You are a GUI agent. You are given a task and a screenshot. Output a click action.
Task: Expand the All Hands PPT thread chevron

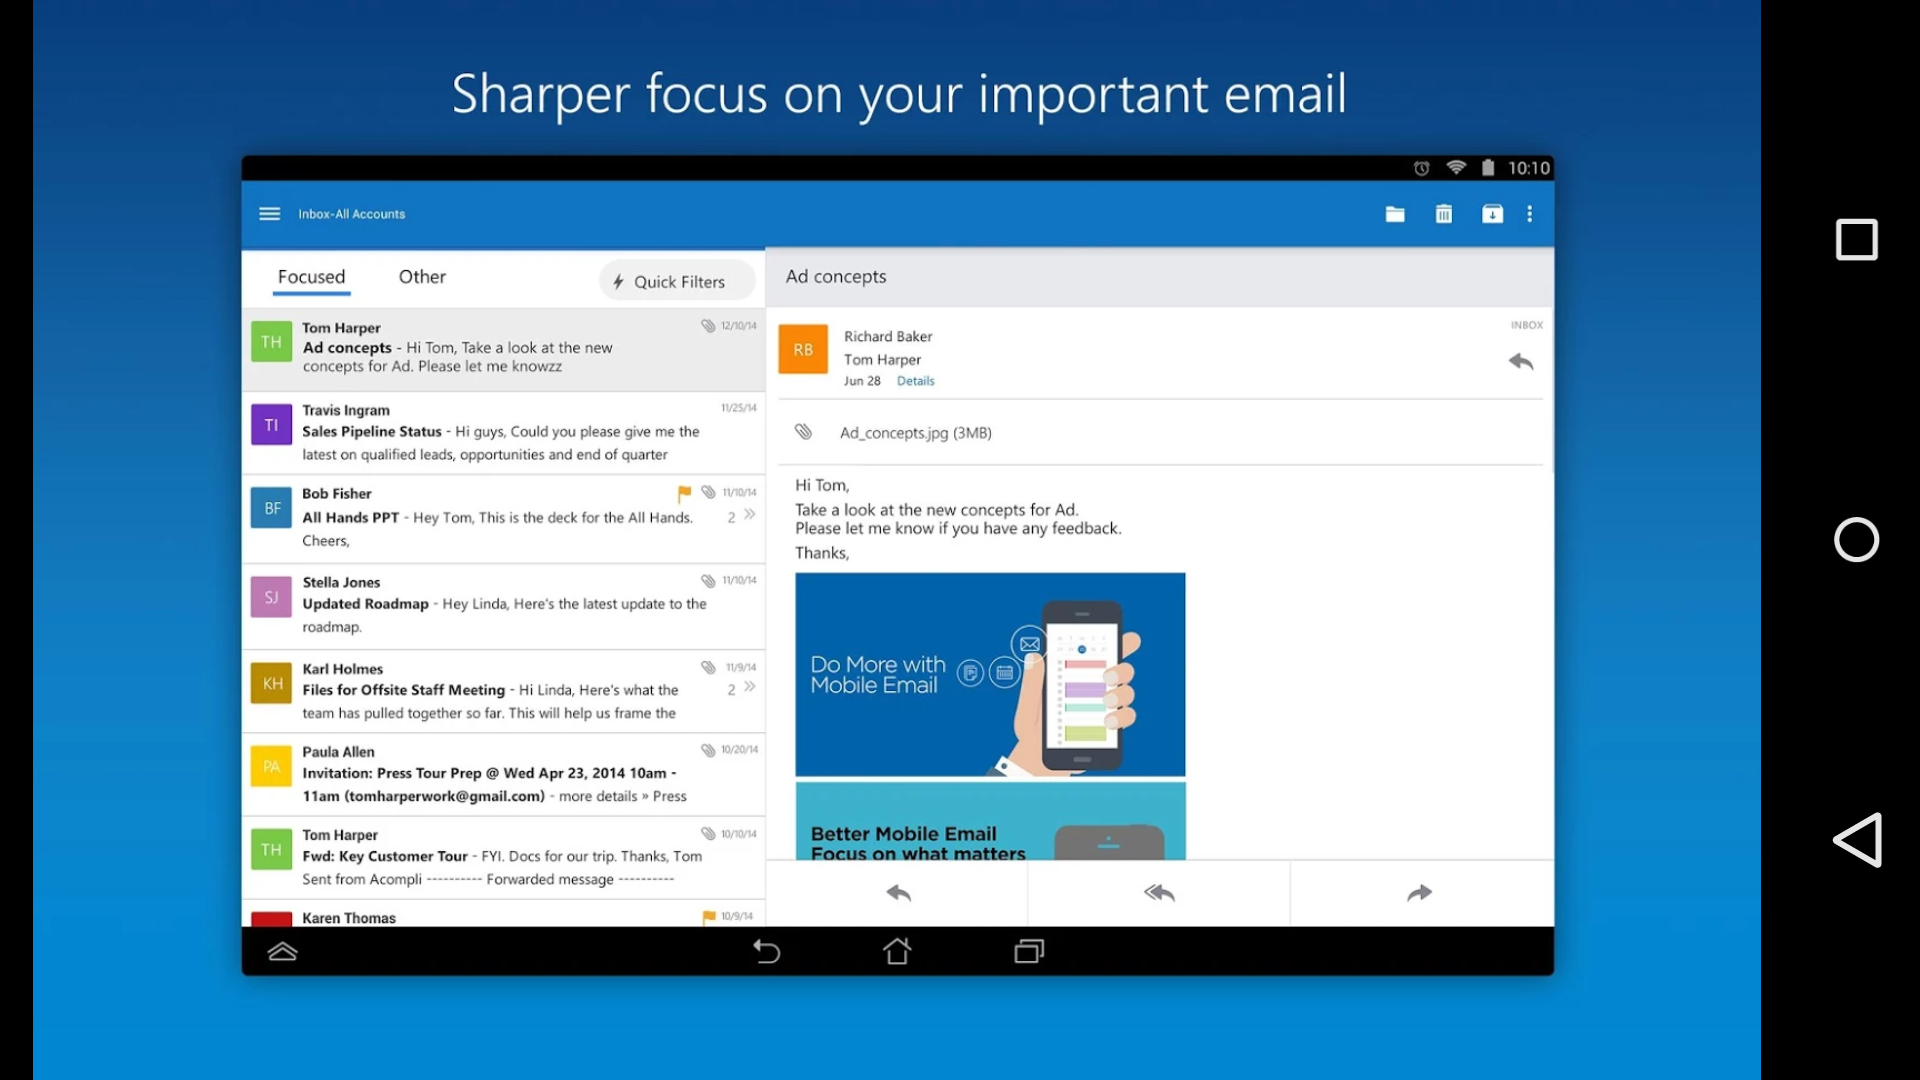coord(749,515)
